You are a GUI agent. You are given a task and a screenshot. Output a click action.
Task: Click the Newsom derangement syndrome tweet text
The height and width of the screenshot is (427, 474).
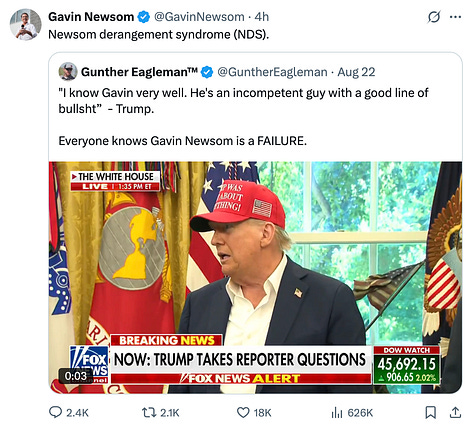coord(159,34)
